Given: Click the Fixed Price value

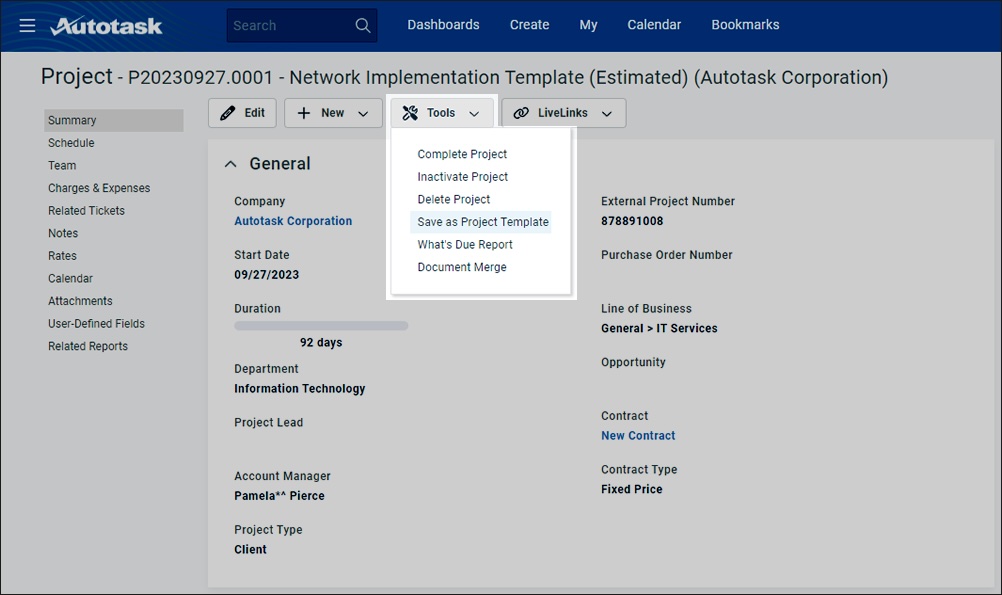Looking at the screenshot, I should click(x=631, y=490).
